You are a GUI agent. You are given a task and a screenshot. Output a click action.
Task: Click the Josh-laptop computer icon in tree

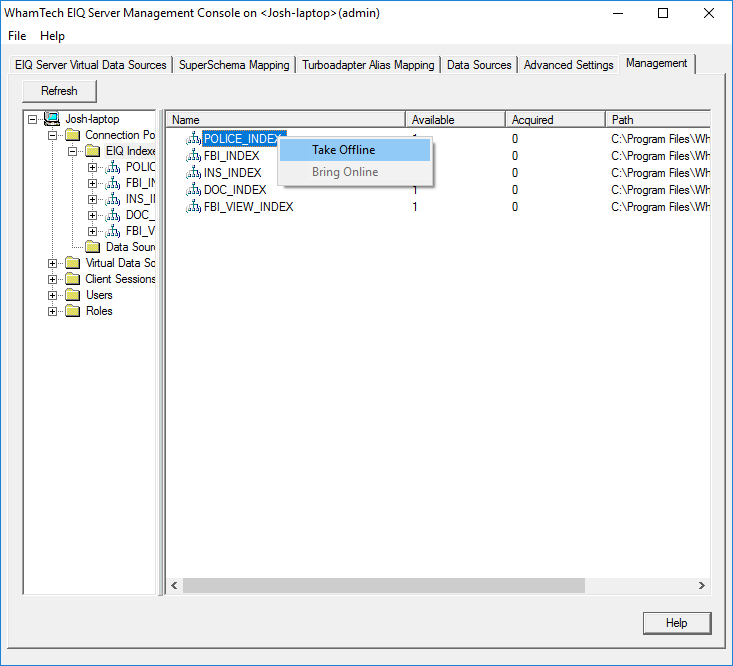pos(52,119)
